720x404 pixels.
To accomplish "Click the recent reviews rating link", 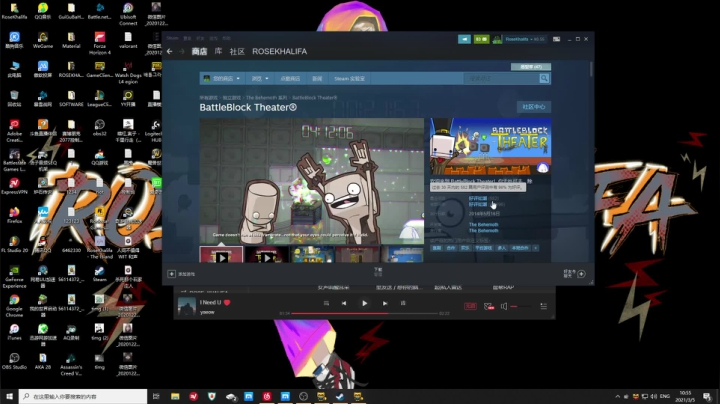I will [x=478, y=198].
